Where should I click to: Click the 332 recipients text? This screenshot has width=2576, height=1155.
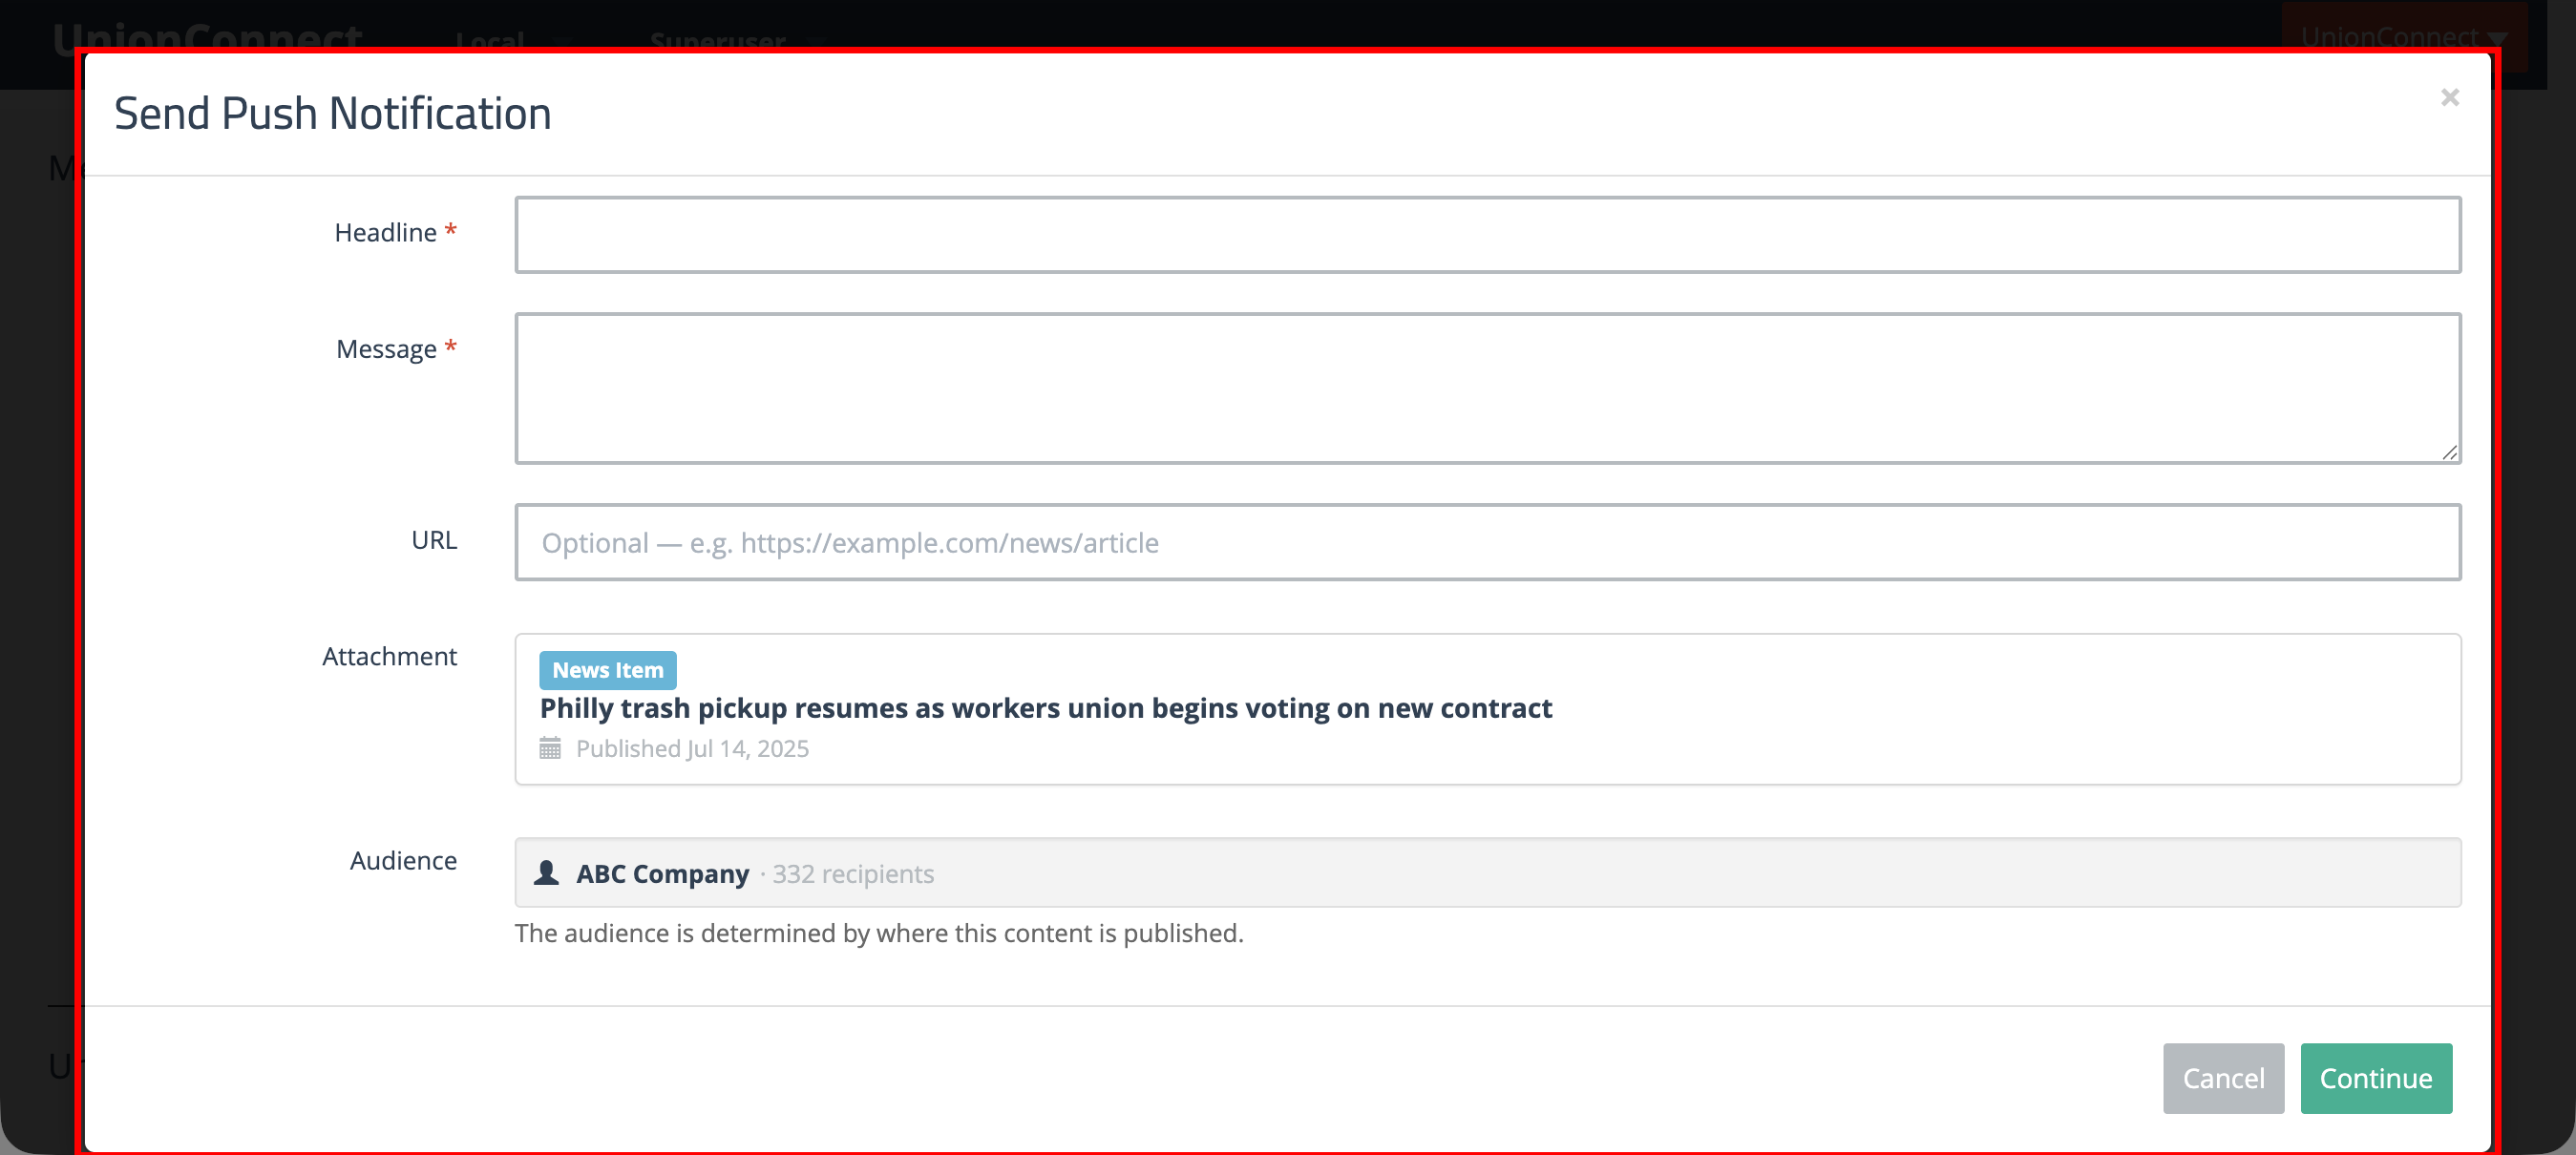(852, 873)
